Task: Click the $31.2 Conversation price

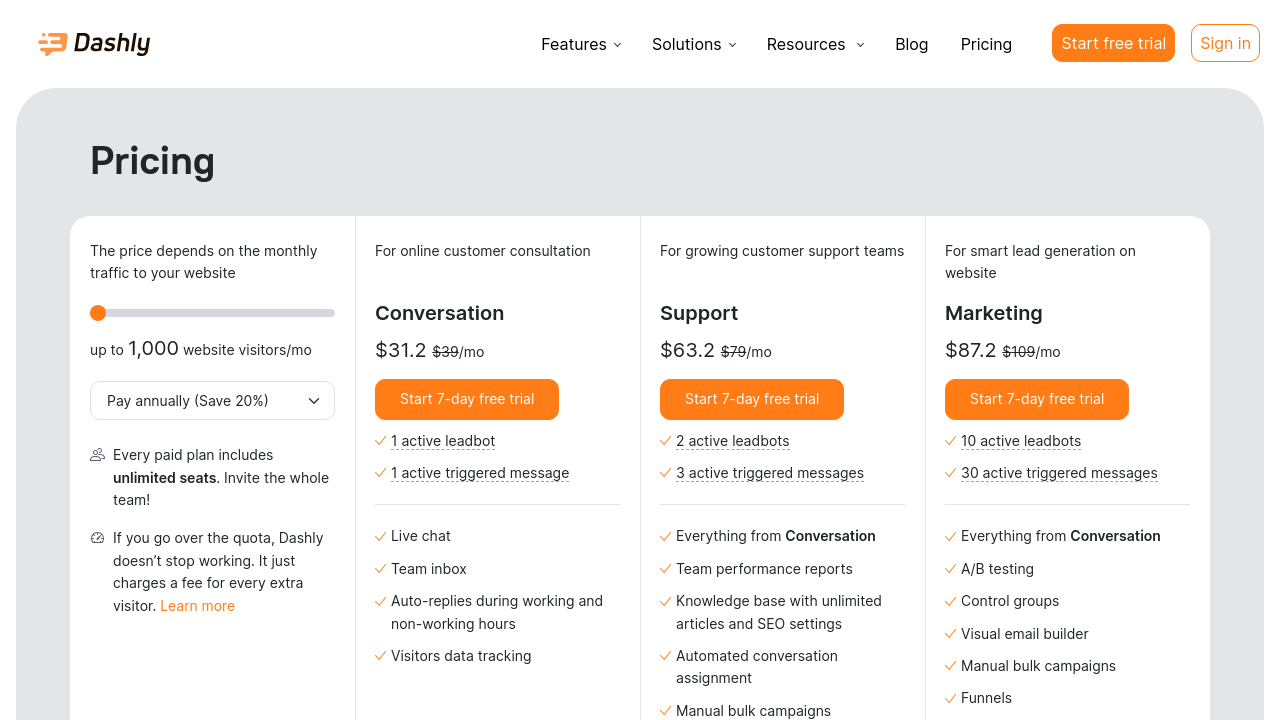Action: [x=401, y=350]
